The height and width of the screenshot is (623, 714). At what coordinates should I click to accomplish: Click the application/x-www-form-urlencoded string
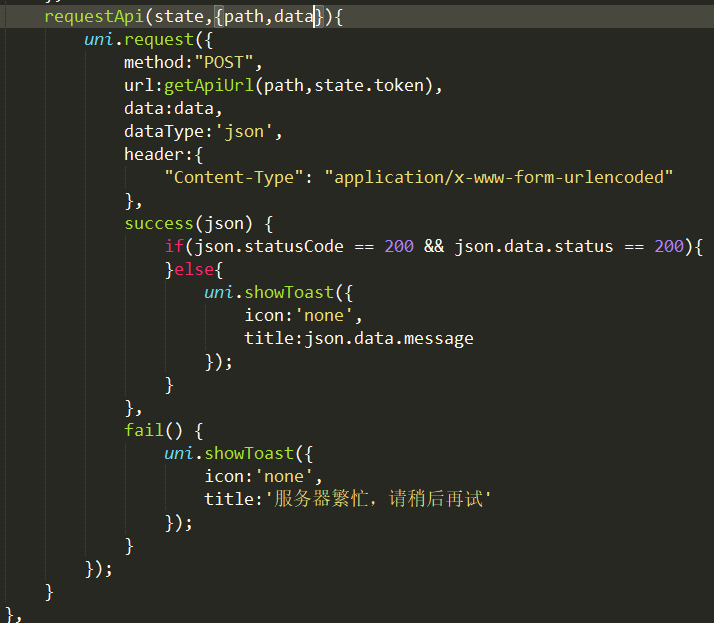tap(498, 177)
